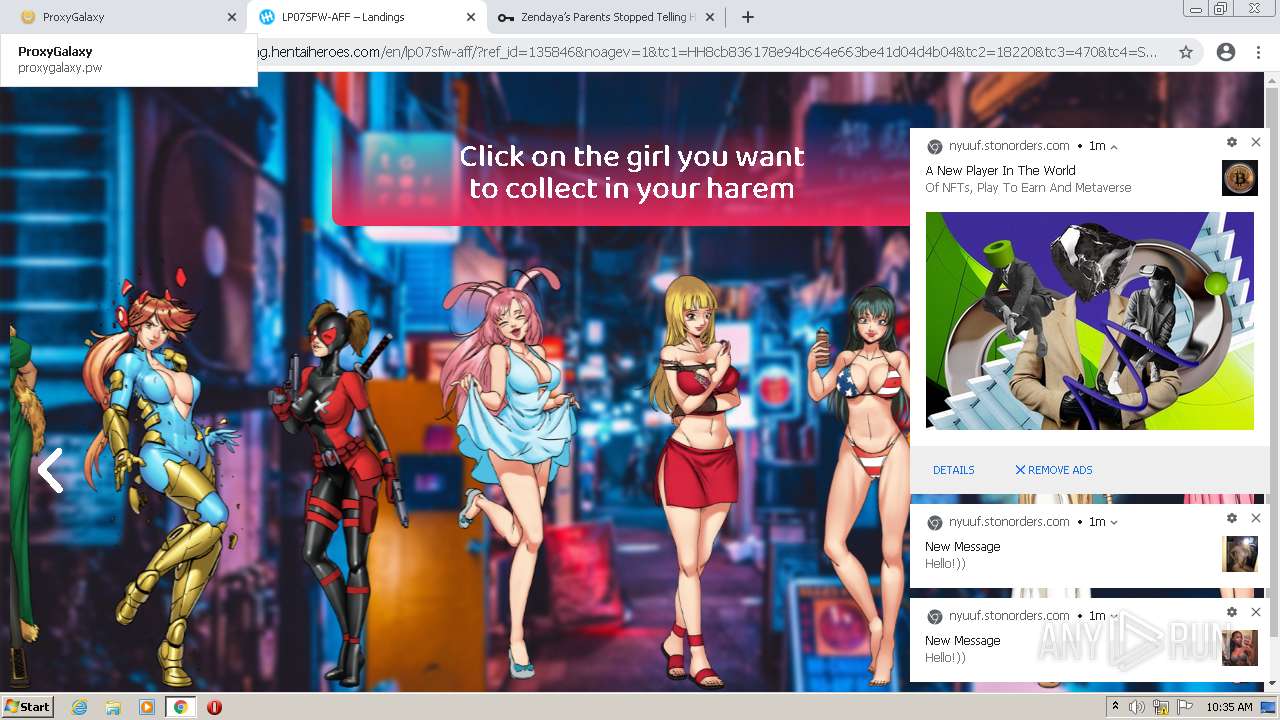Open the Chrome profile avatar menu

click(1226, 52)
